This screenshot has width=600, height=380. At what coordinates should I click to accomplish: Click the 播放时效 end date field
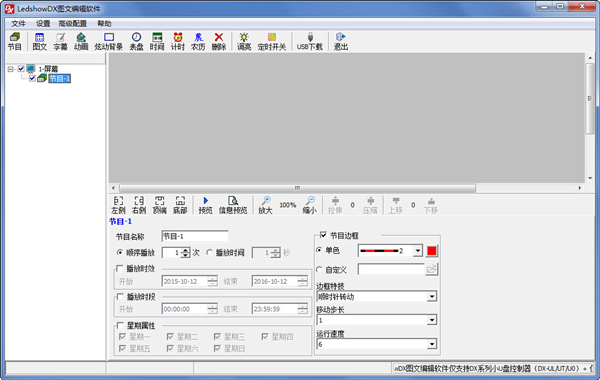(280, 281)
